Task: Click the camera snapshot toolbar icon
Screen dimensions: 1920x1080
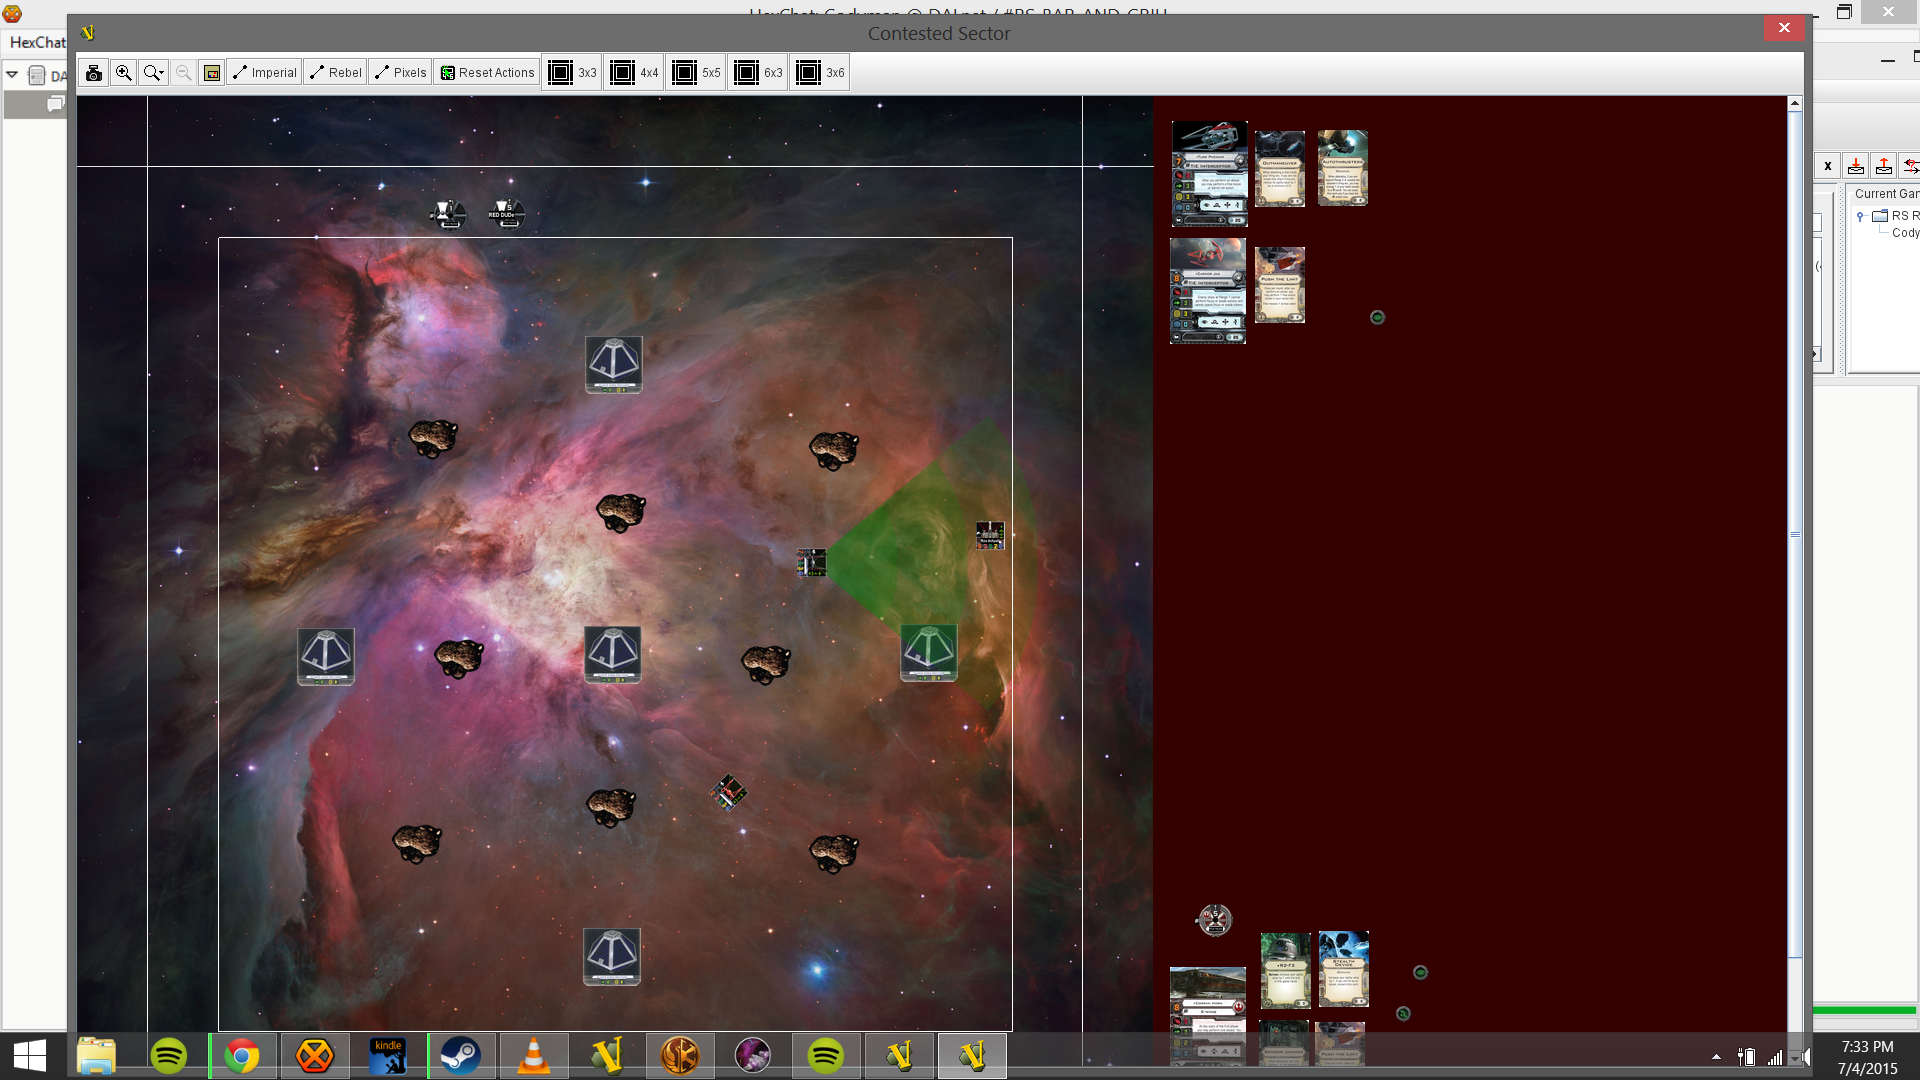Action: click(93, 72)
